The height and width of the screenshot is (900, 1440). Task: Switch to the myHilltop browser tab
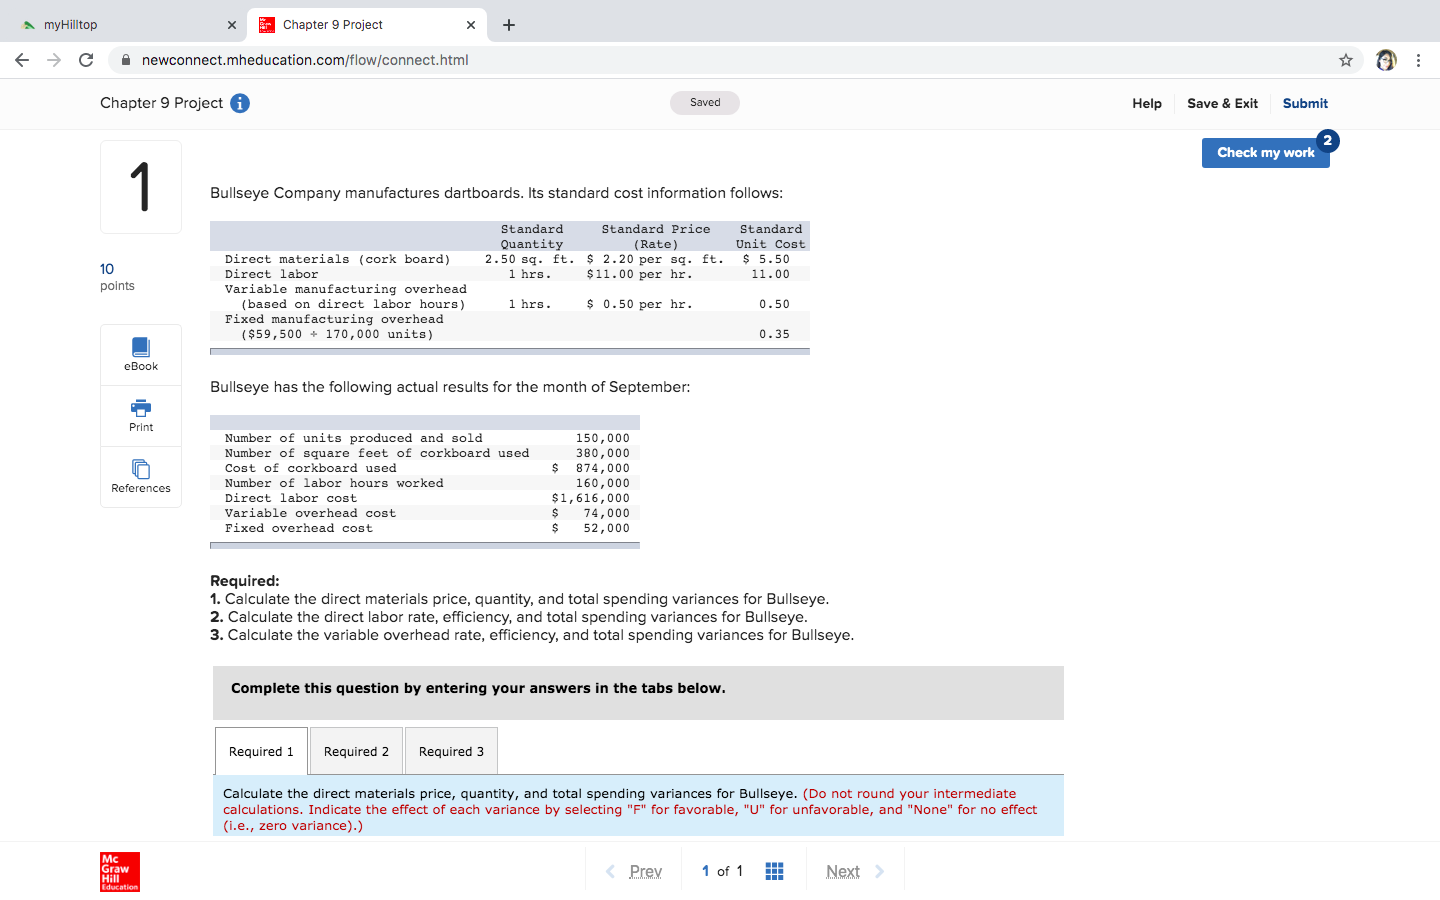[x=124, y=25]
